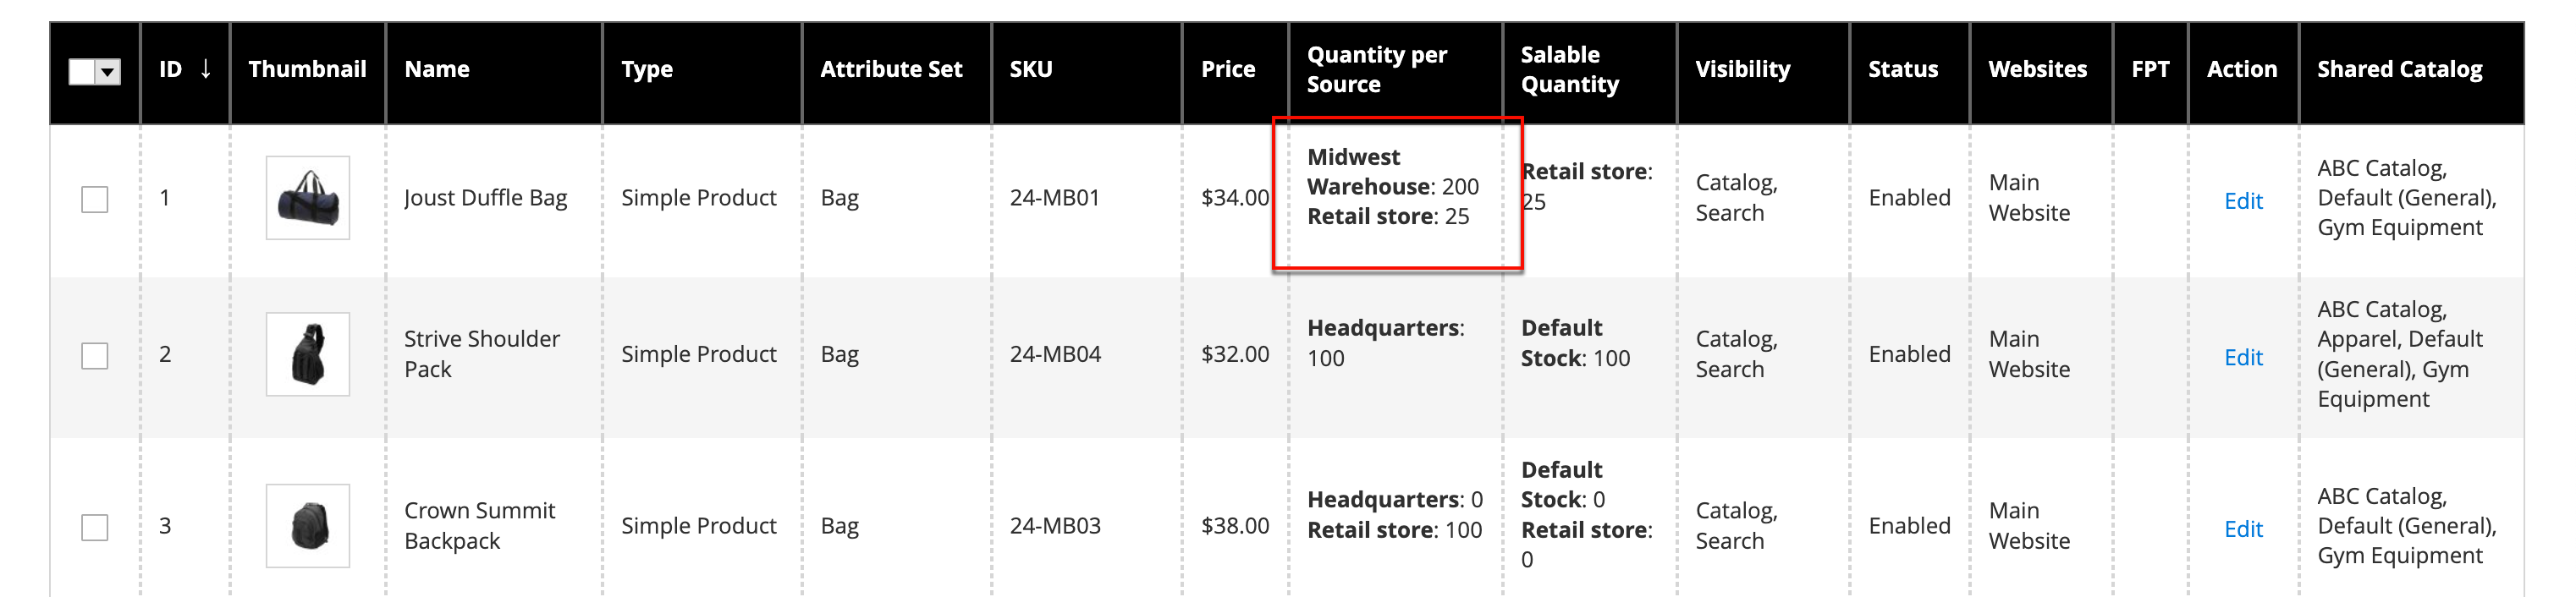This screenshot has width=2576, height=597.
Task: Click the Visibility column header
Action: [x=1742, y=69]
